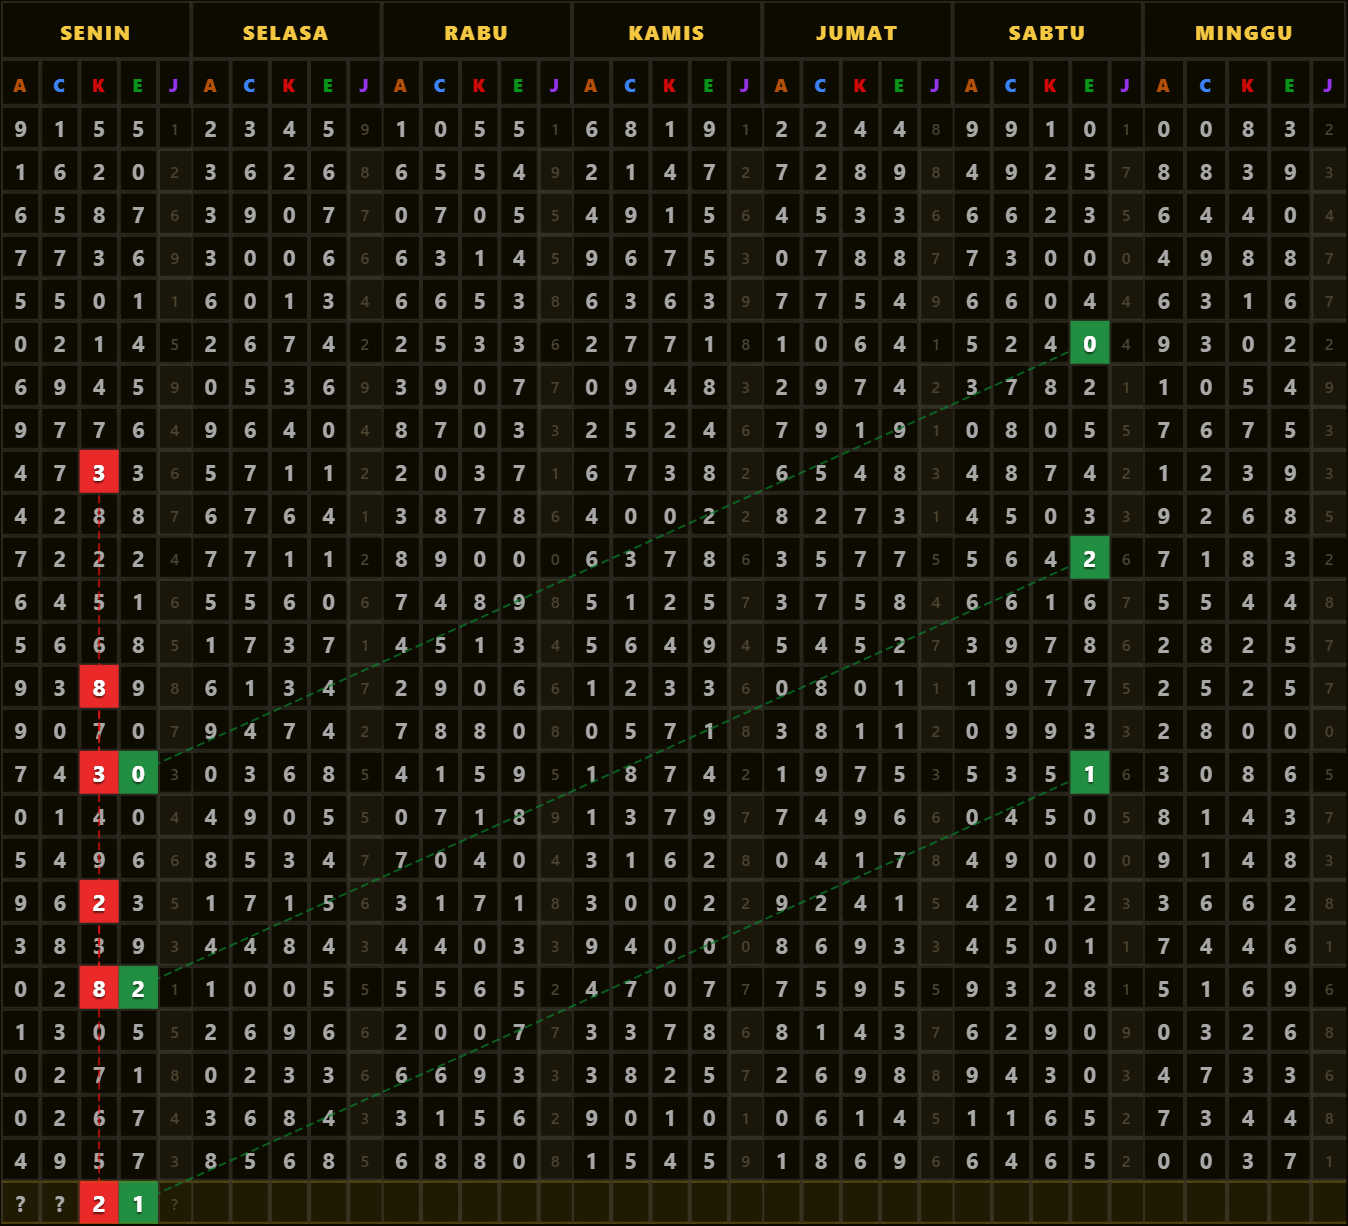This screenshot has height=1226, width=1348.
Task: Click the C digit 4 in MINGGU row 6 4 4 0
Action: tap(1206, 215)
